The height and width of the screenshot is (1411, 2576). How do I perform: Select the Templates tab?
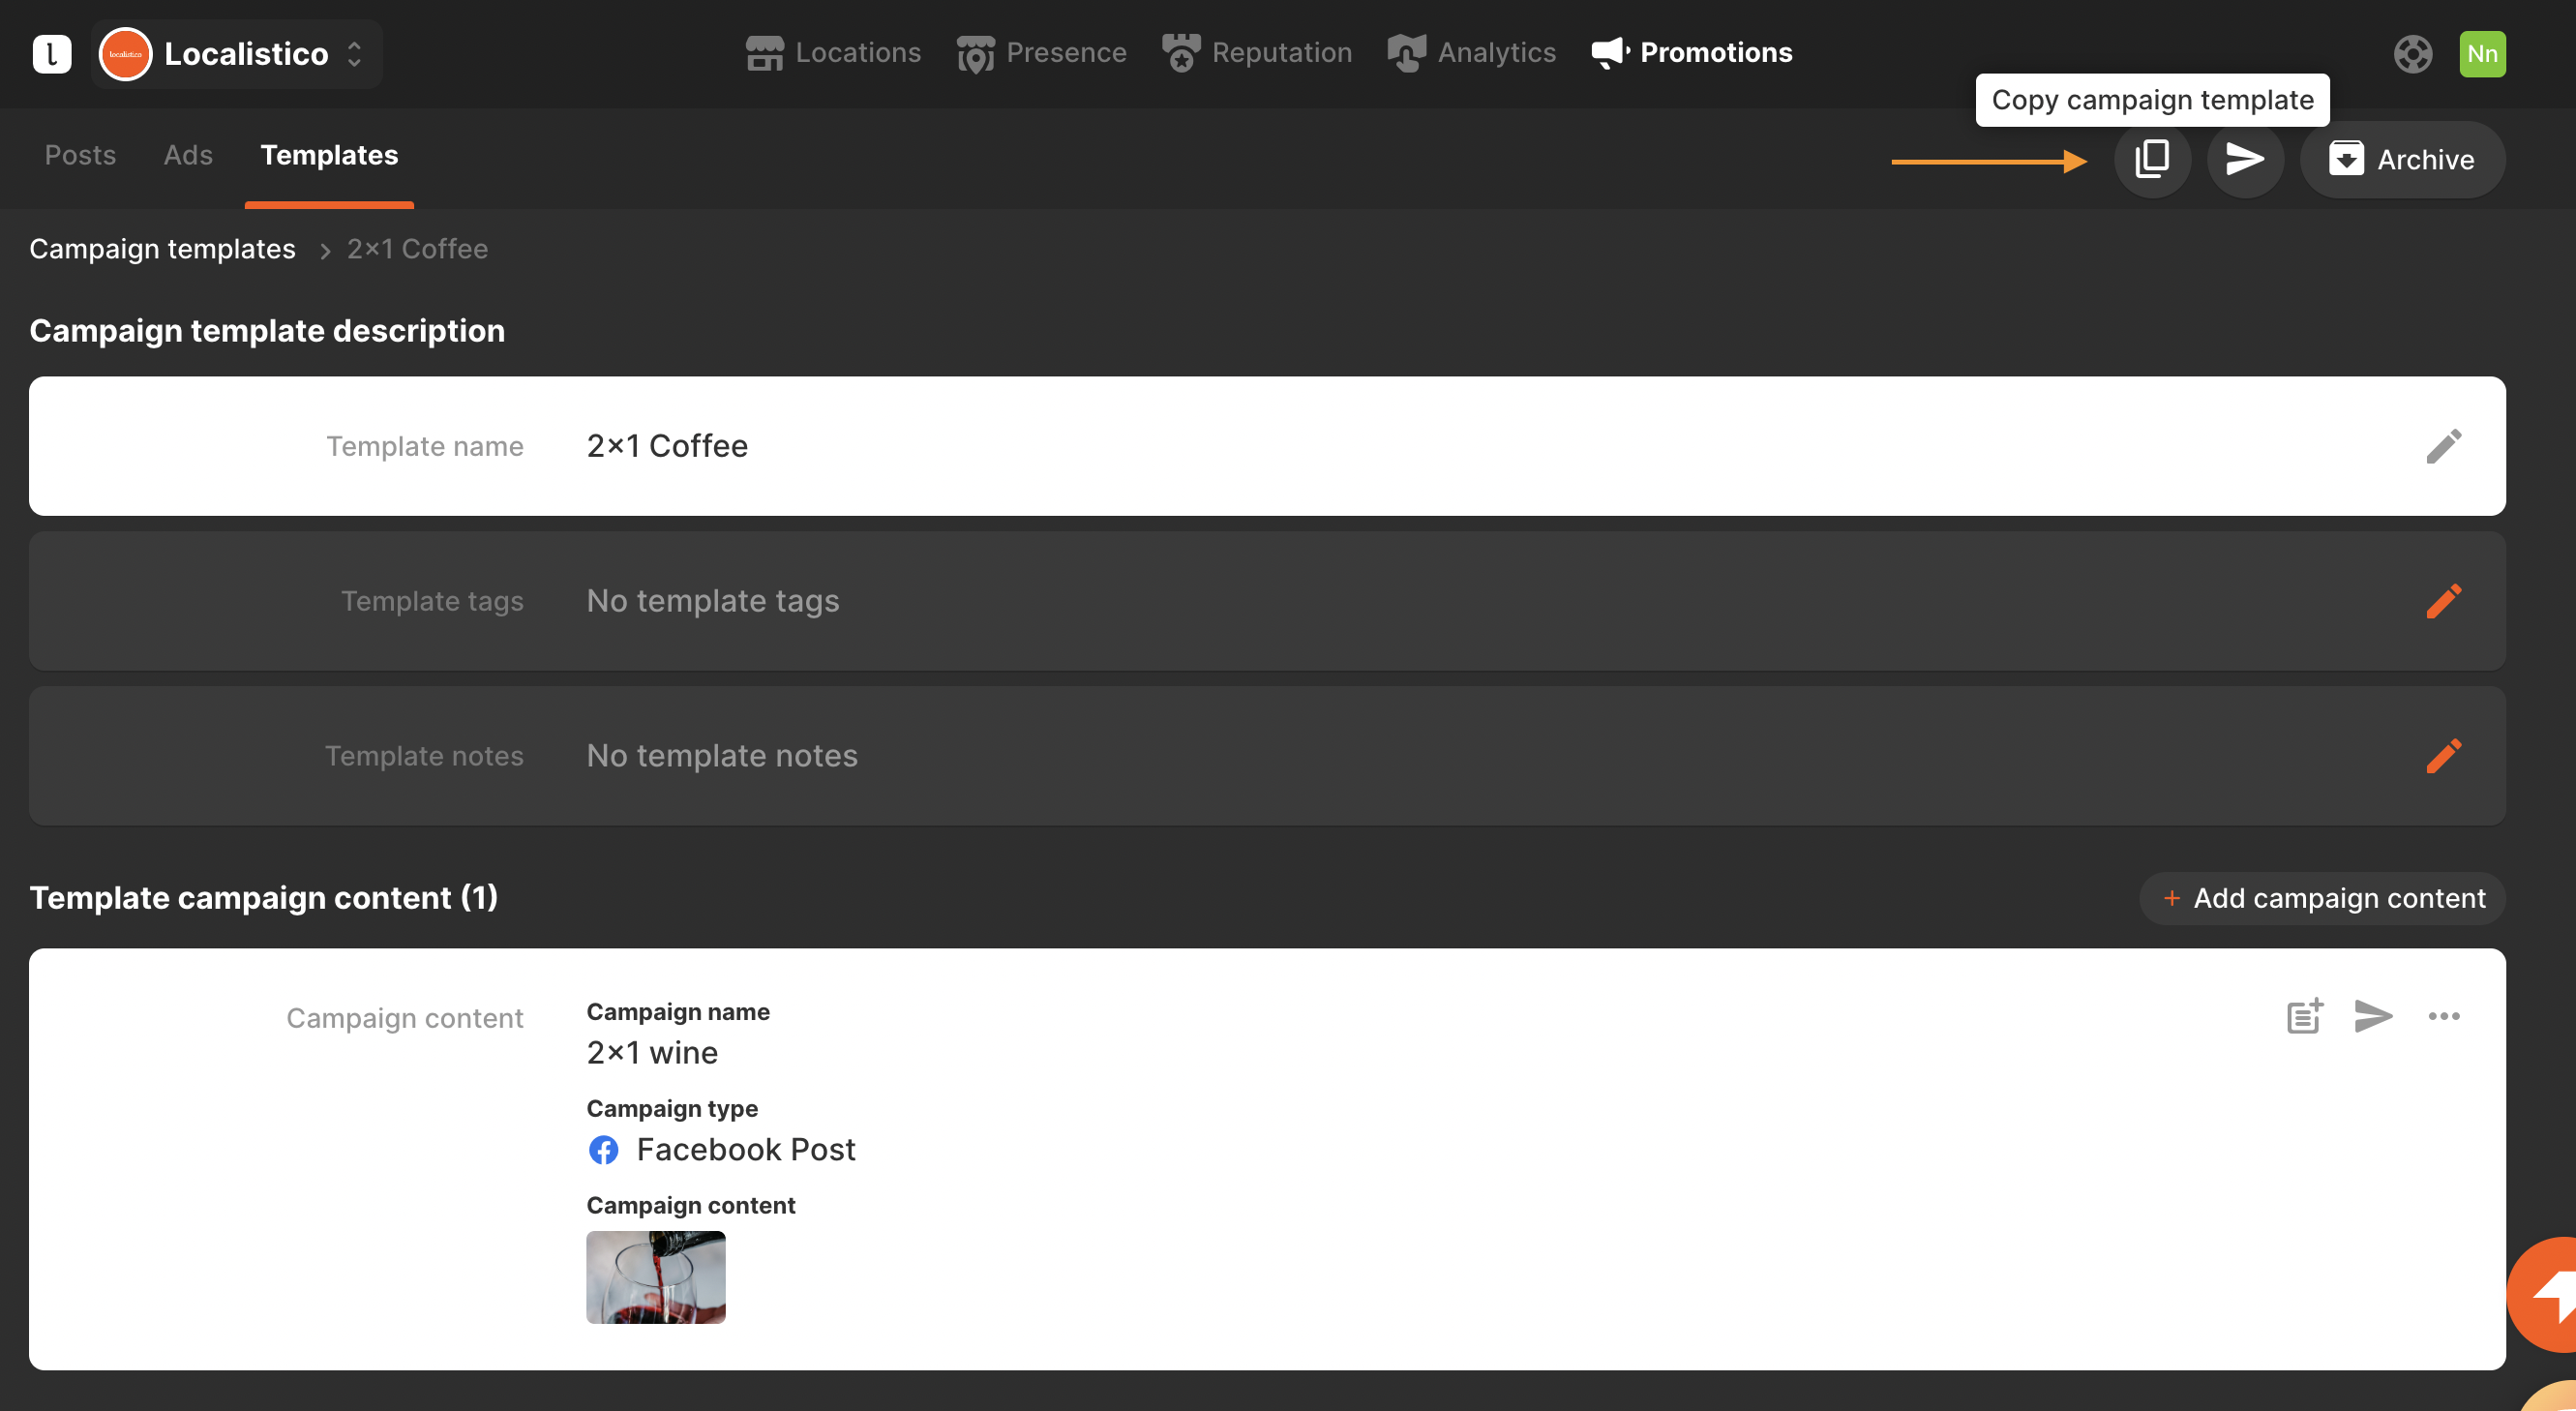[329, 155]
